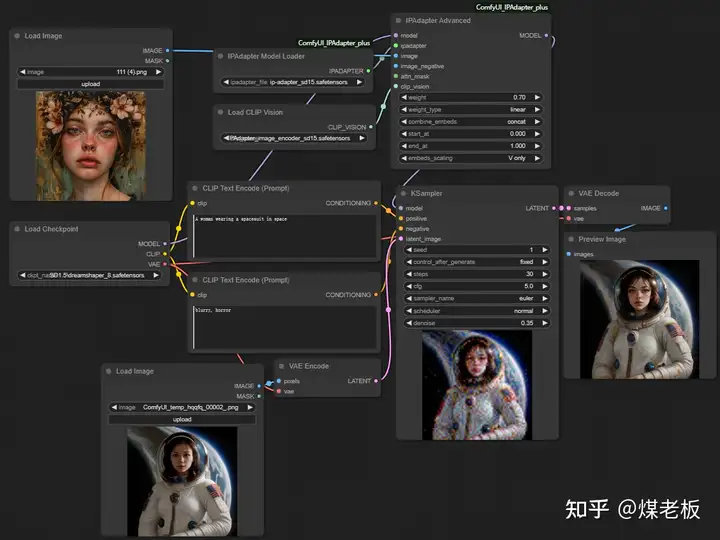Click the LATENT output port on VAE Encode
Image resolution: width=720 pixels, height=540 pixels.
tap(376, 381)
